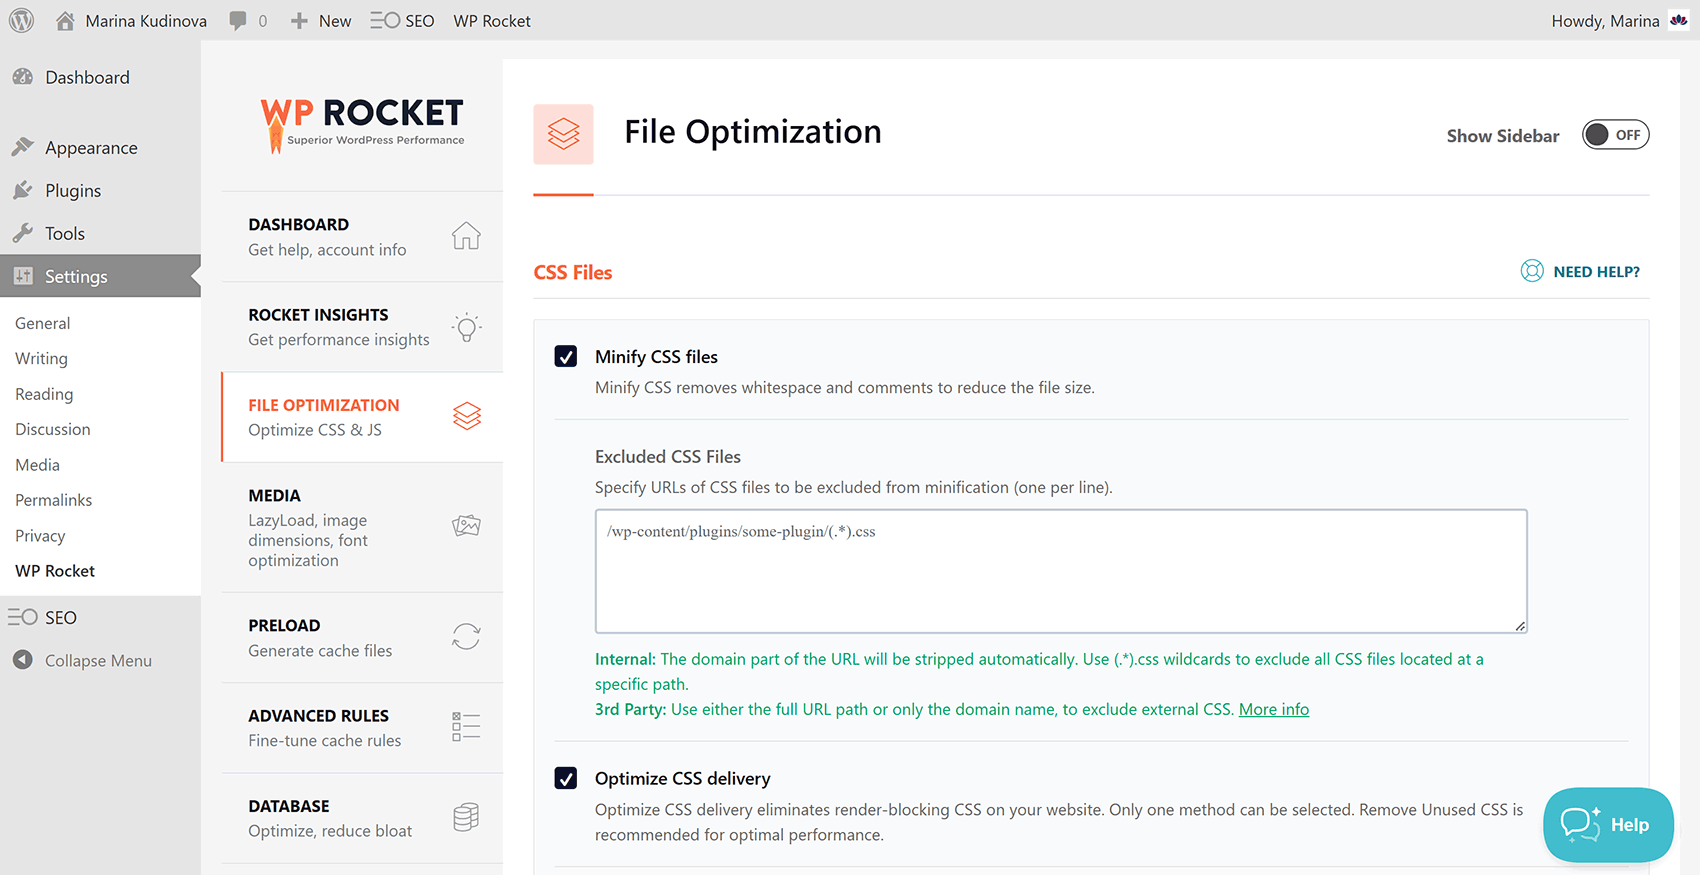Open the Tools menu
The height and width of the screenshot is (875, 1700).
click(x=100, y=233)
